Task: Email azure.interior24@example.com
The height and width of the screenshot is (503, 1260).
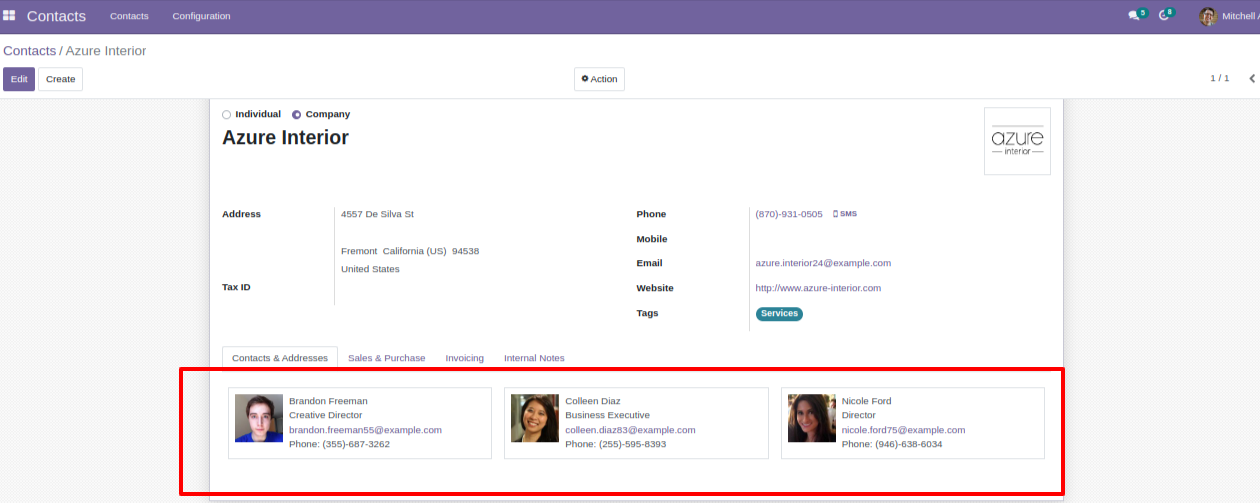Action: [x=823, y=263]
